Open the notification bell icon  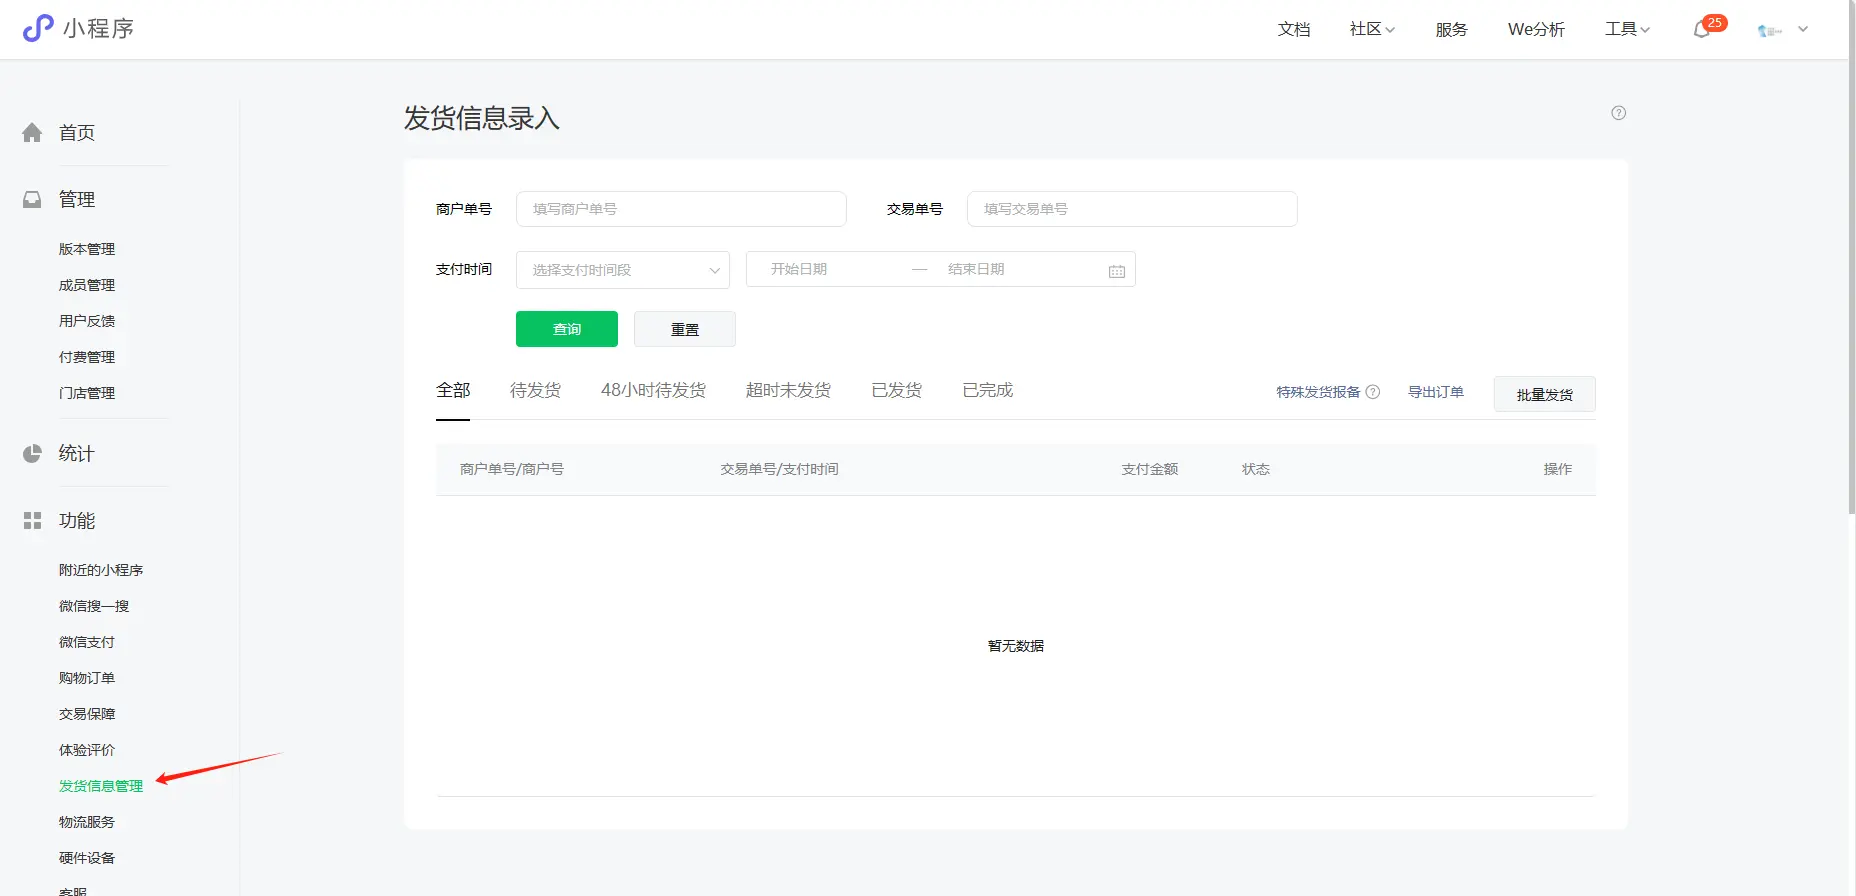[x=1701, y=30]
